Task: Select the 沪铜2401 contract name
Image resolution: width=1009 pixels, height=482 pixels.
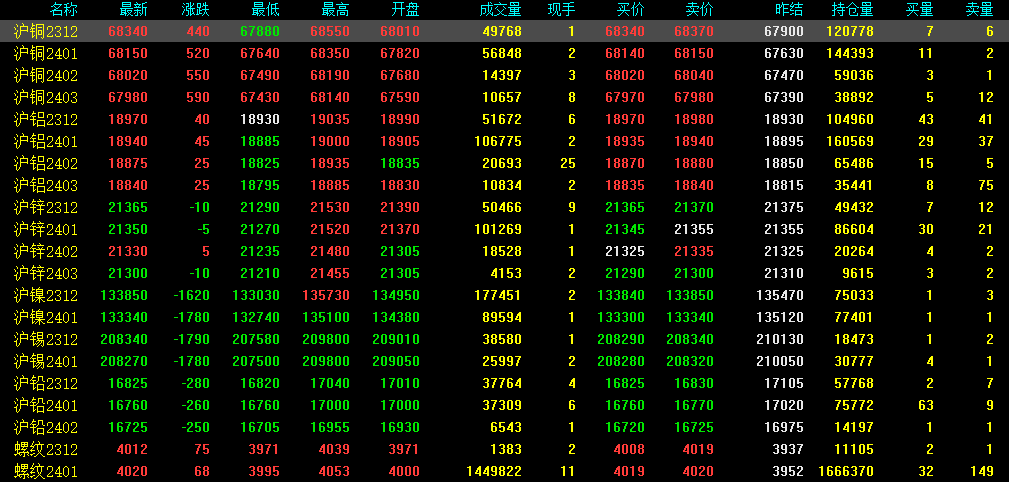Action: (46, 53)
